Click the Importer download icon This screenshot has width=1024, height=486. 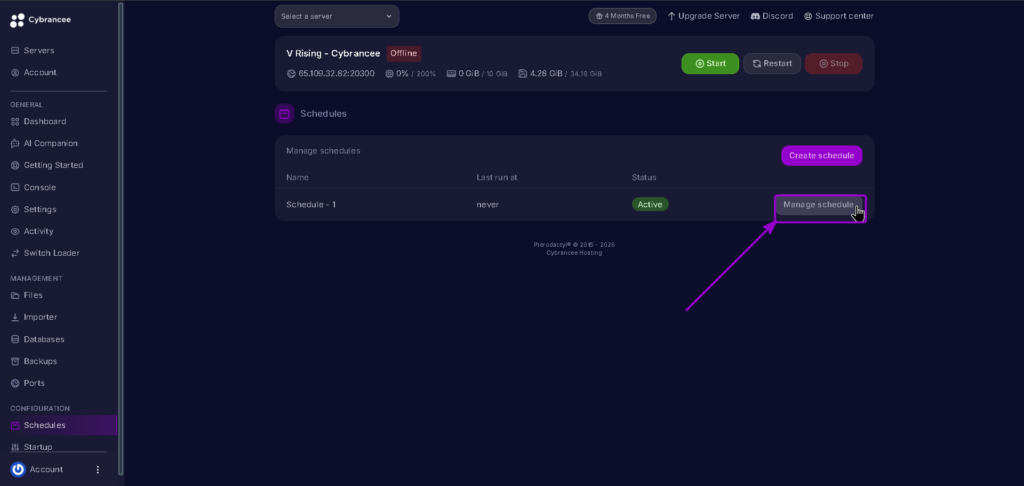(x=15, y=317)
